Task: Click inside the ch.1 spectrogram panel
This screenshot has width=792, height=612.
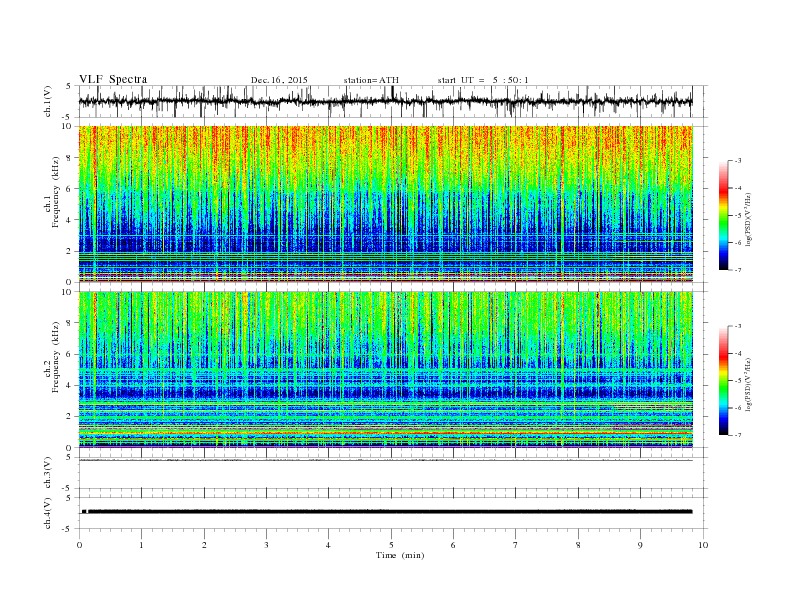Action: [x=386, y=204]
